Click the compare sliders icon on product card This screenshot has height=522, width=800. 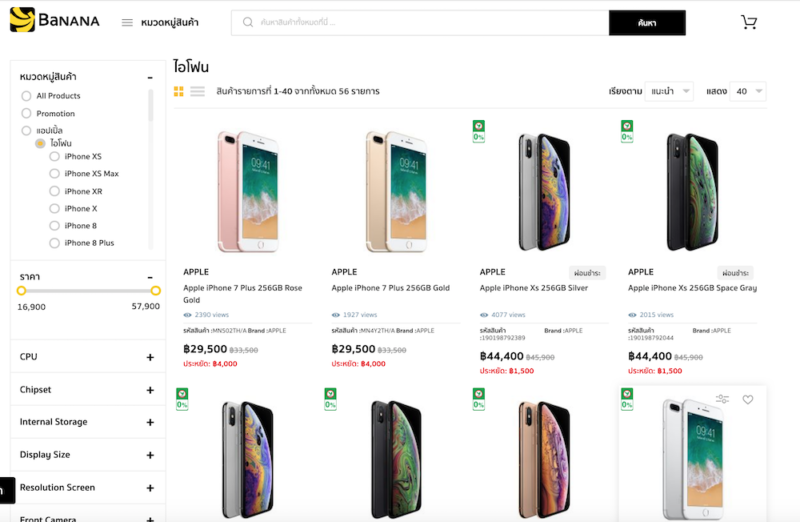pos(722,399)
